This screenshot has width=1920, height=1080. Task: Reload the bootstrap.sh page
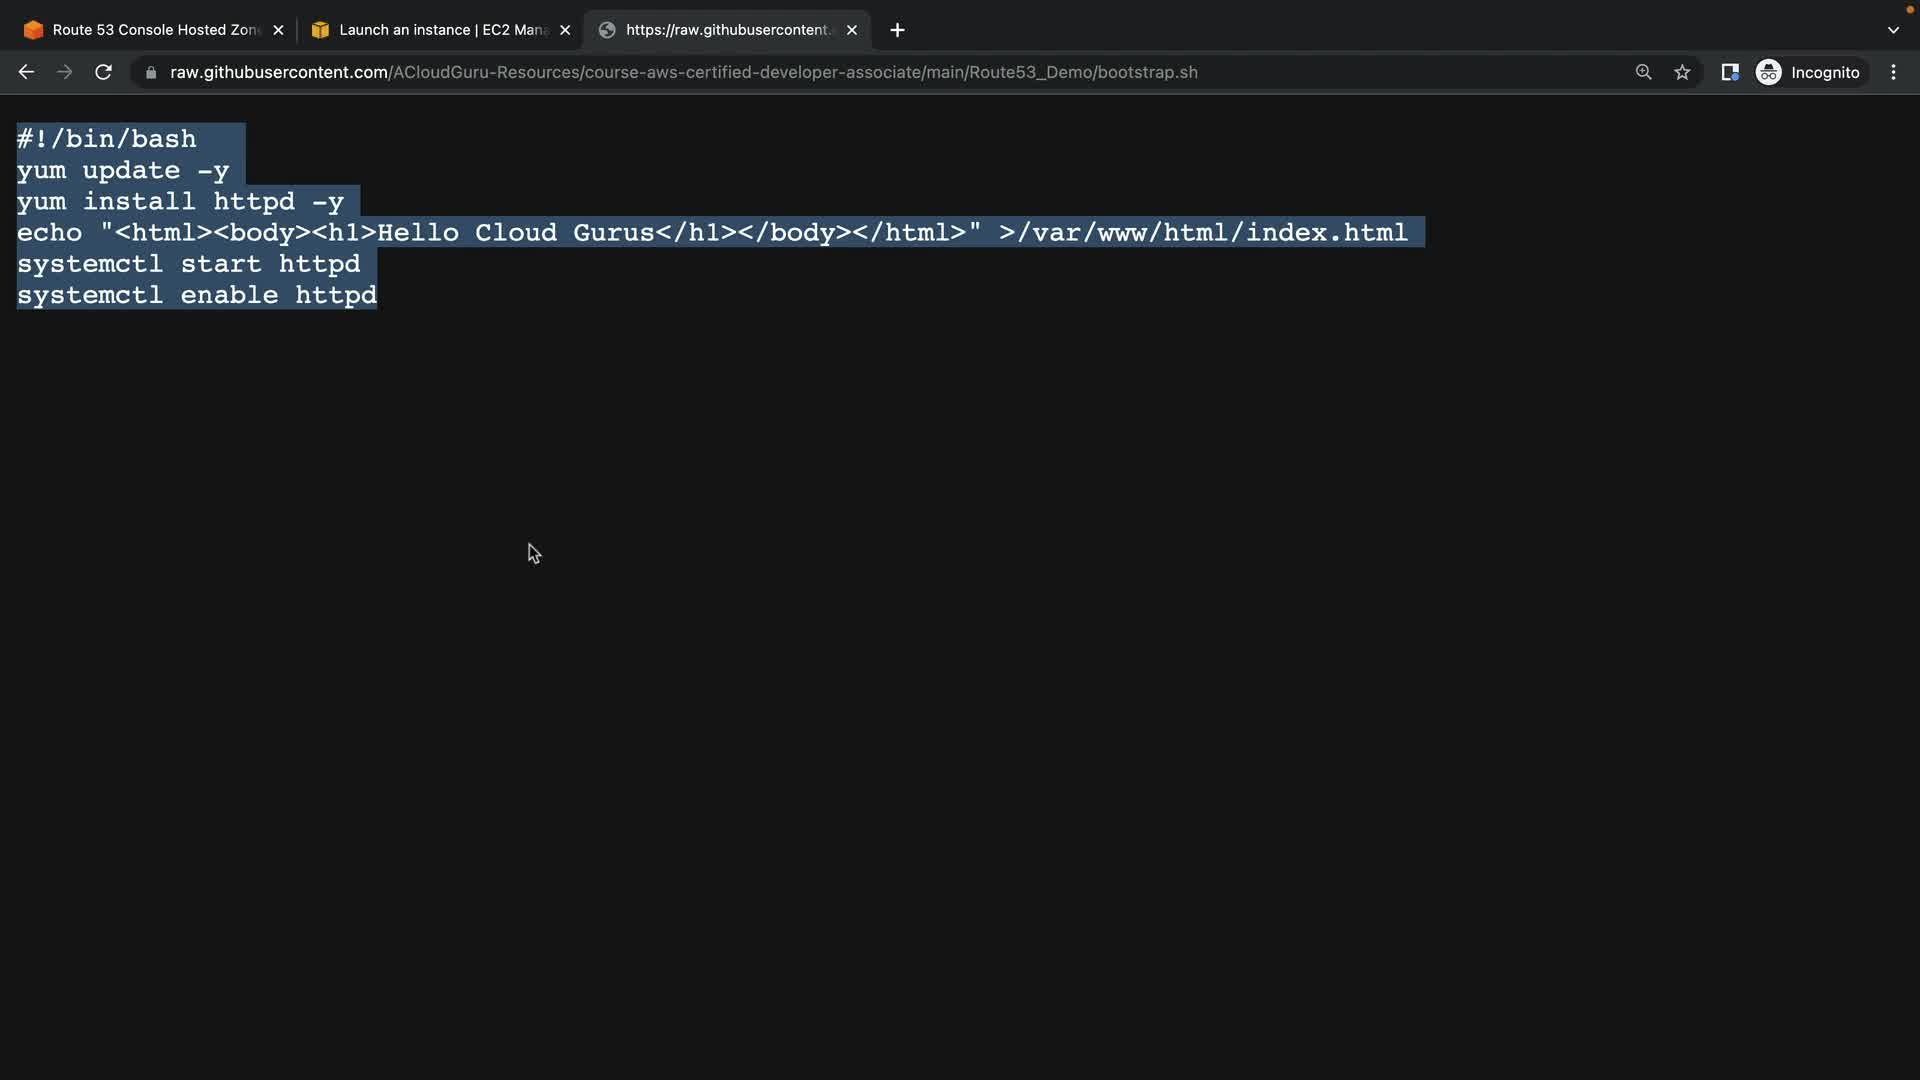[103, 72]
